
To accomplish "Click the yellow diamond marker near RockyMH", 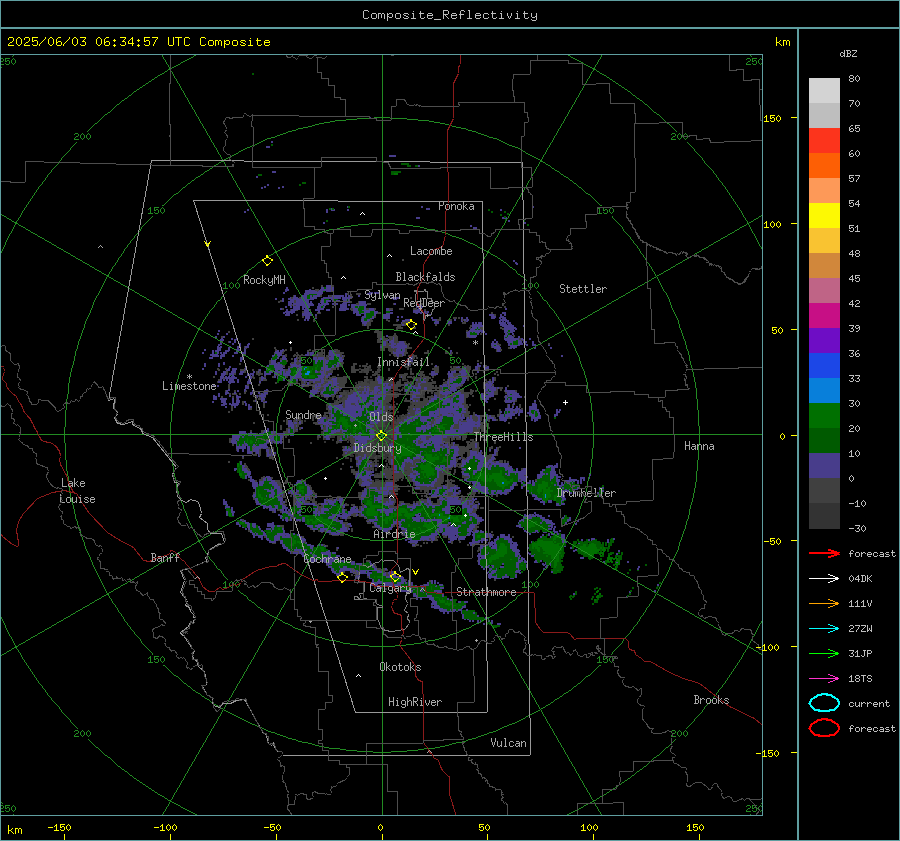I will [267, 261].
